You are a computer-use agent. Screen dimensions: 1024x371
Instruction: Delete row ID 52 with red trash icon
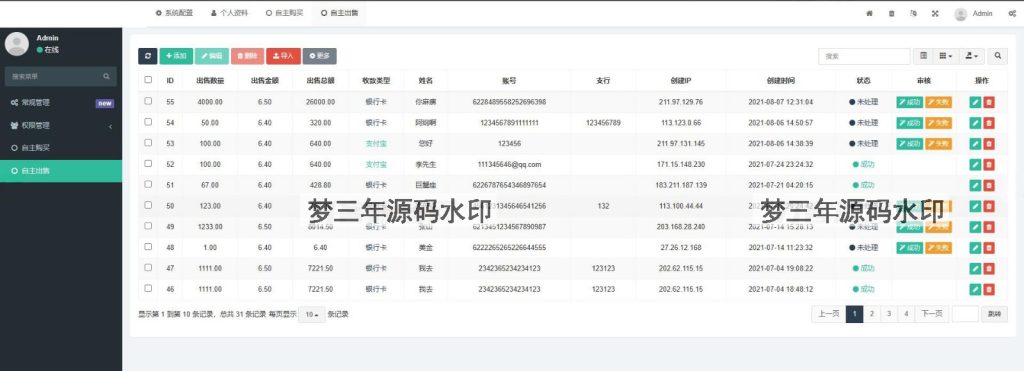point(989,165)
